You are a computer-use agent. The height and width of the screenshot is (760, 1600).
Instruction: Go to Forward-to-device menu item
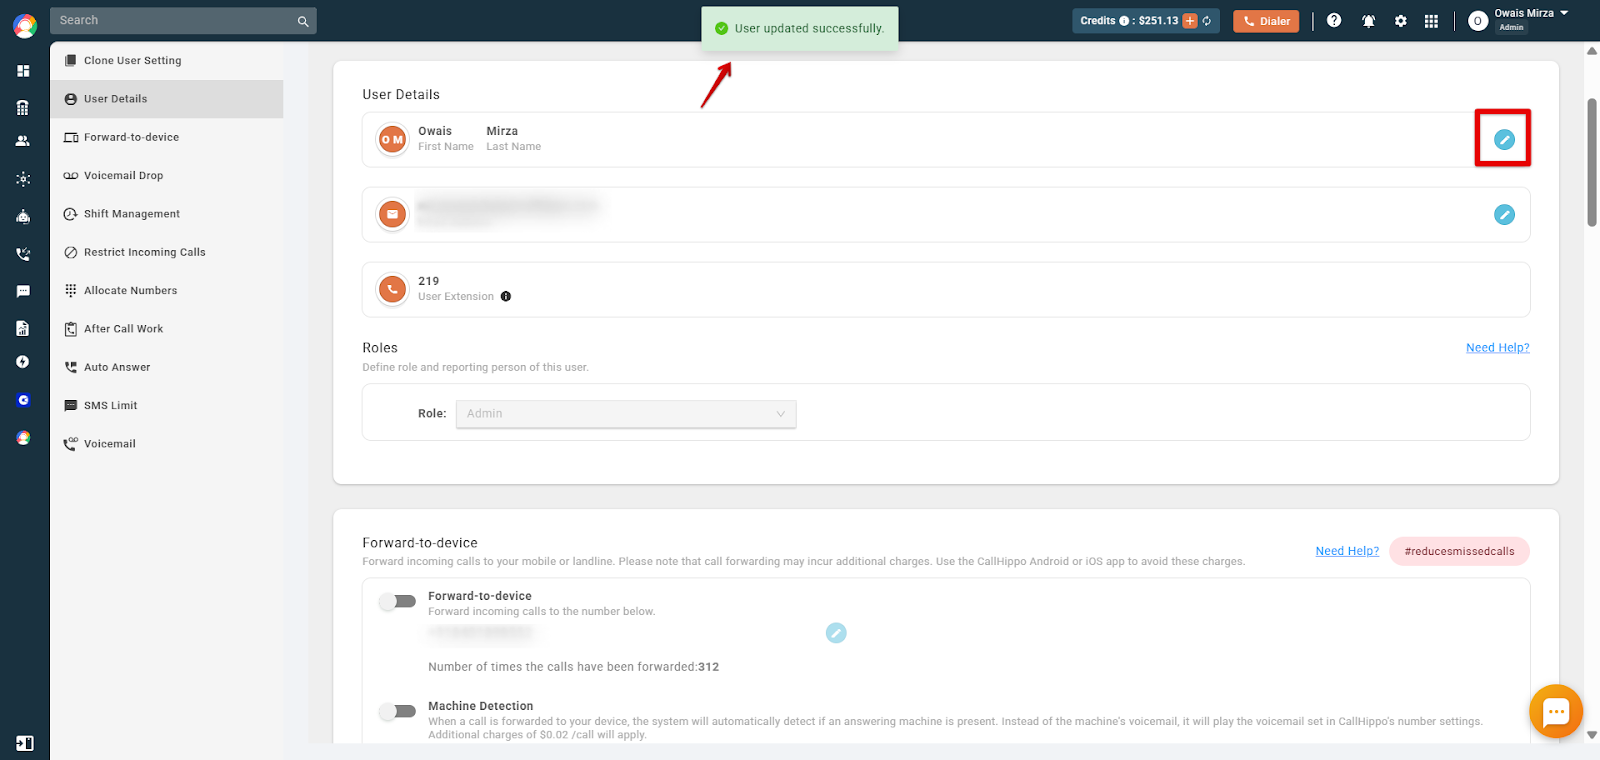167,137
